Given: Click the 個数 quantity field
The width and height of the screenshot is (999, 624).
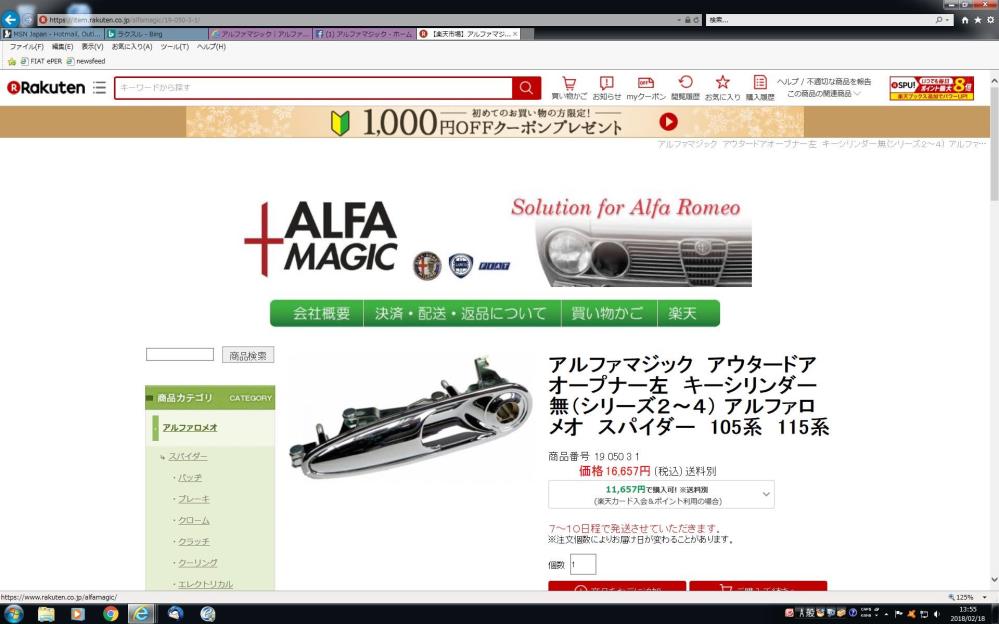Looking at the screenshot, I should (582, 564).
